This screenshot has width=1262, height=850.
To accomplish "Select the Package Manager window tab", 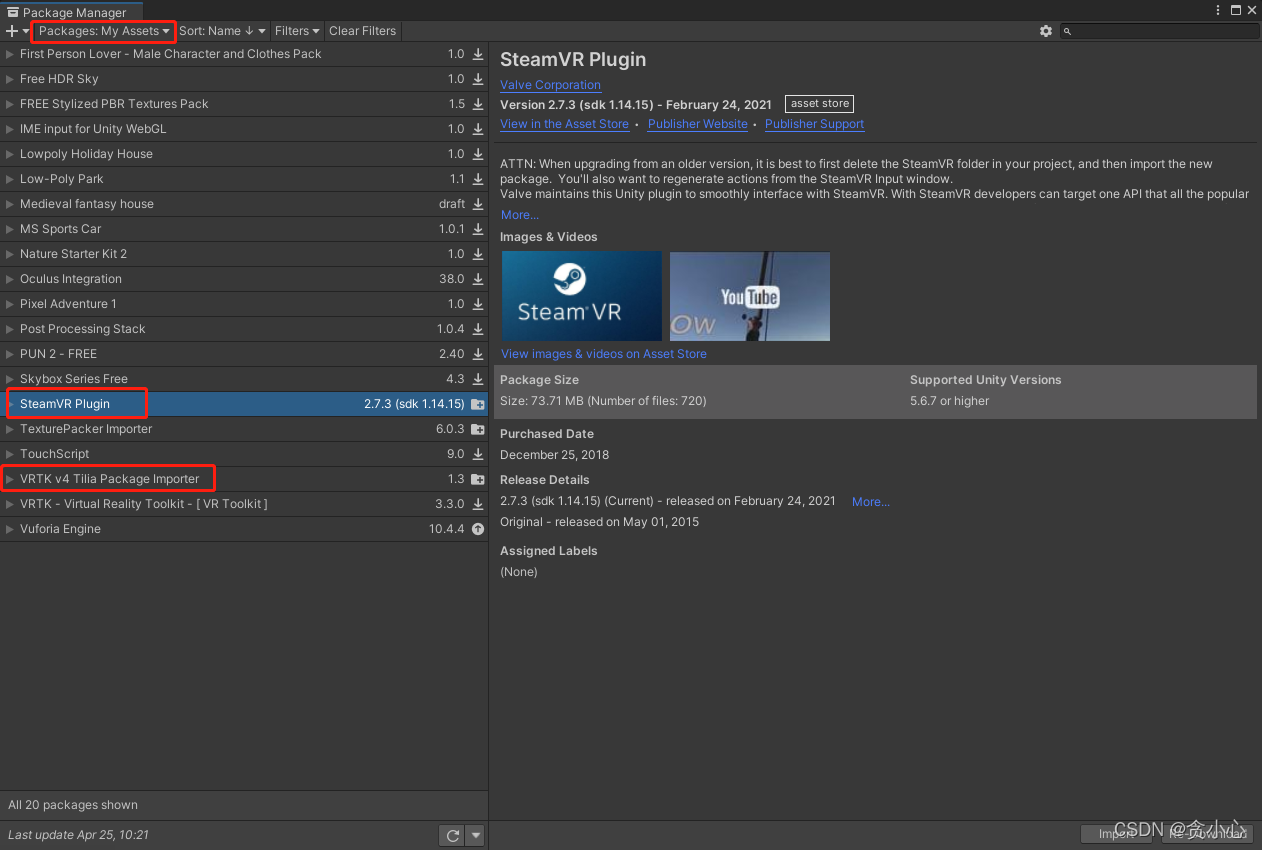I will click(x=71, y=12).
